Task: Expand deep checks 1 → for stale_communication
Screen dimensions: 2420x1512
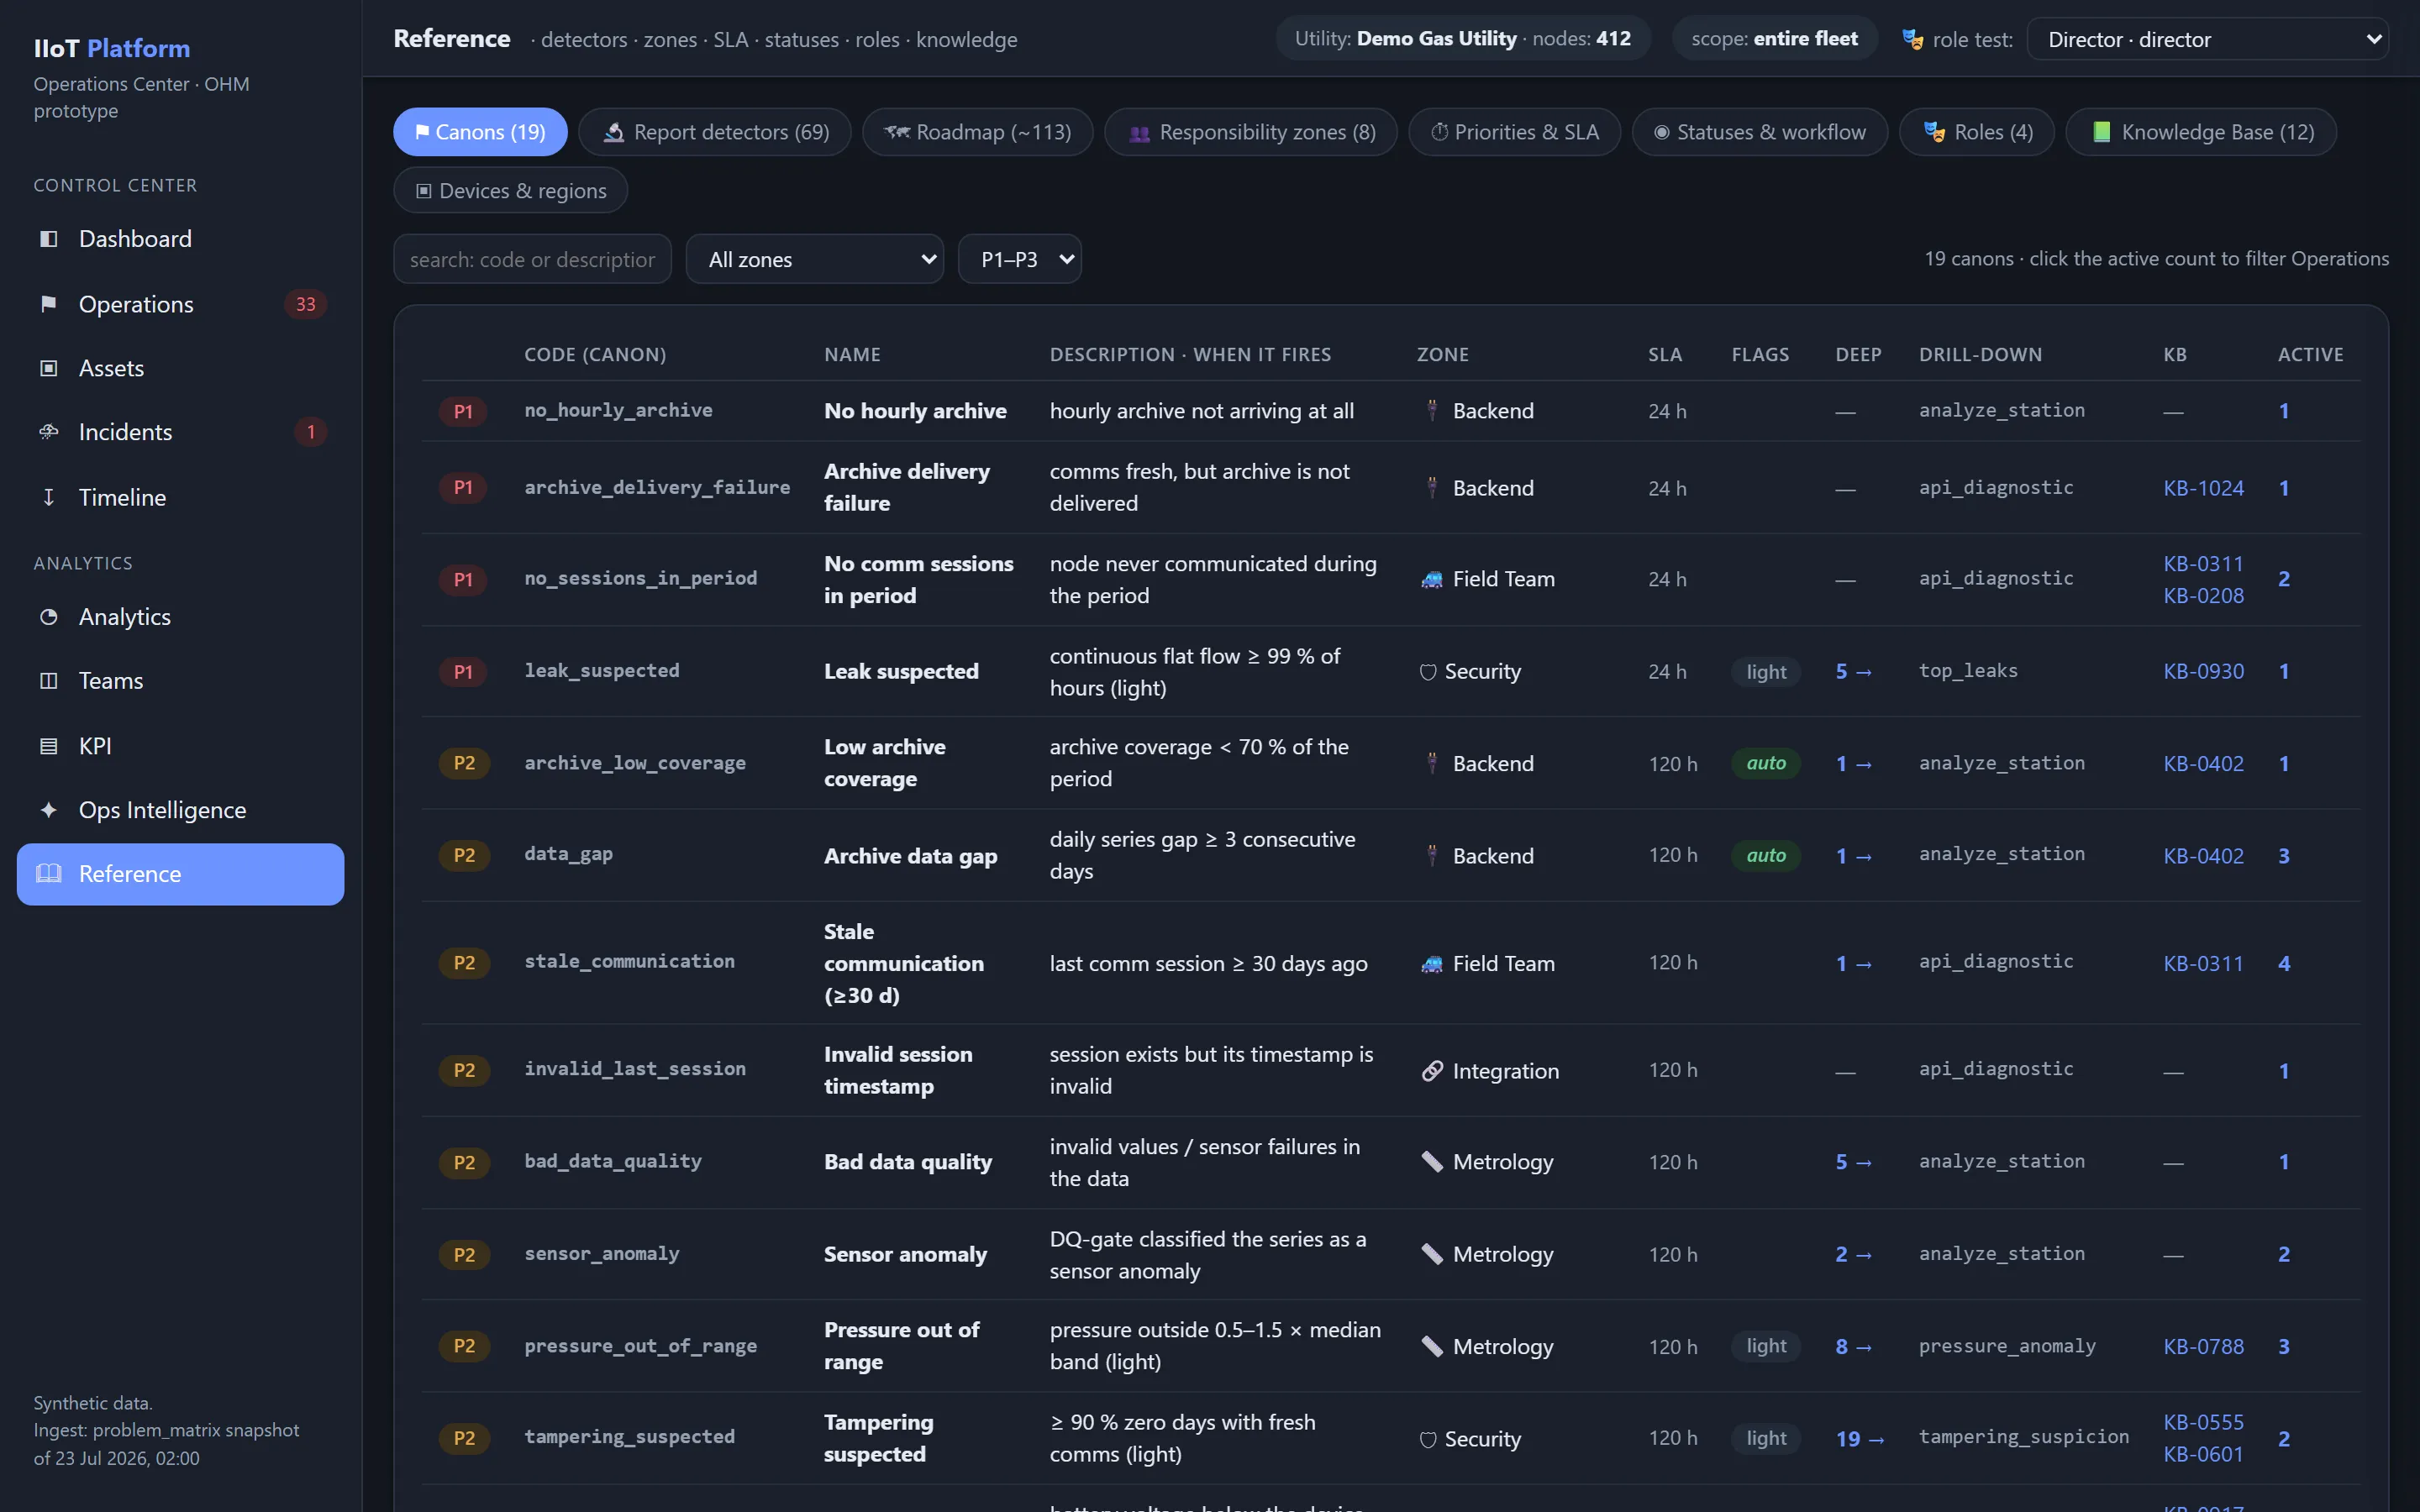Action: [1853, 964]
